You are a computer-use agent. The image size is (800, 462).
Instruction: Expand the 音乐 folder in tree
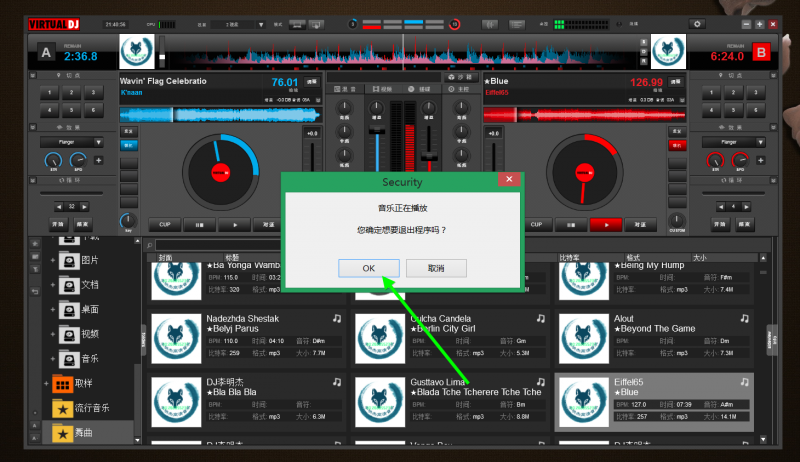[x=53, y=358]
